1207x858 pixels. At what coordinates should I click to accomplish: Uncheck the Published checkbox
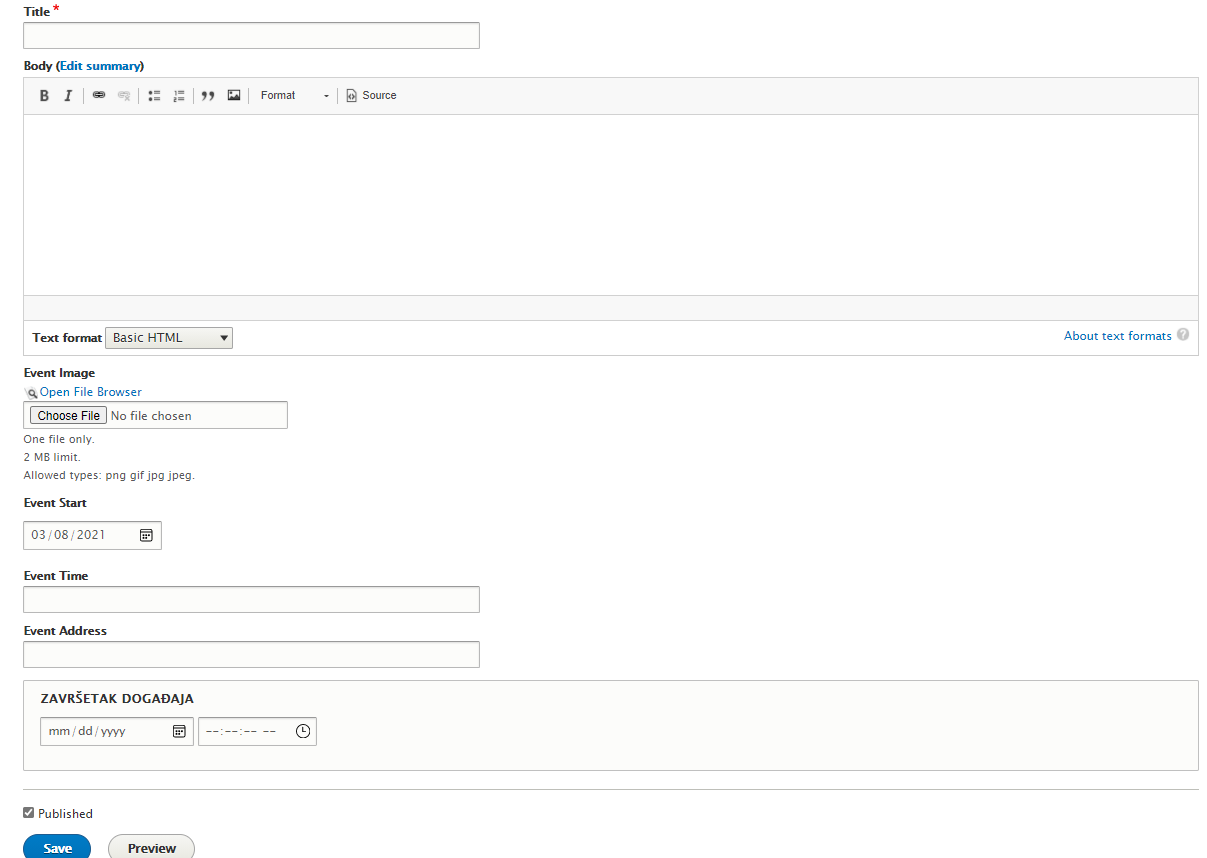pyautogui.click(x=29, y=813)
